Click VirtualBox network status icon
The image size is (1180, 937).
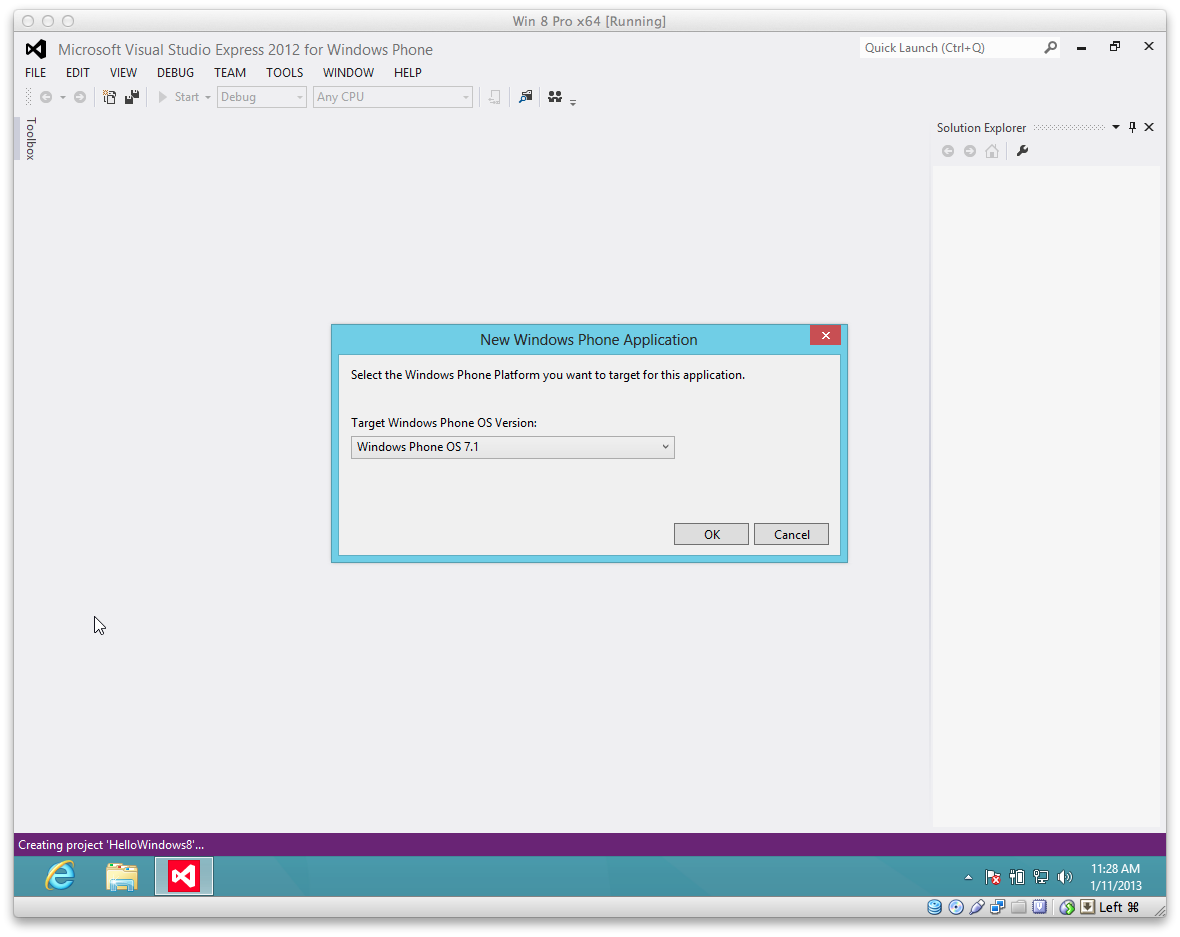998,907
